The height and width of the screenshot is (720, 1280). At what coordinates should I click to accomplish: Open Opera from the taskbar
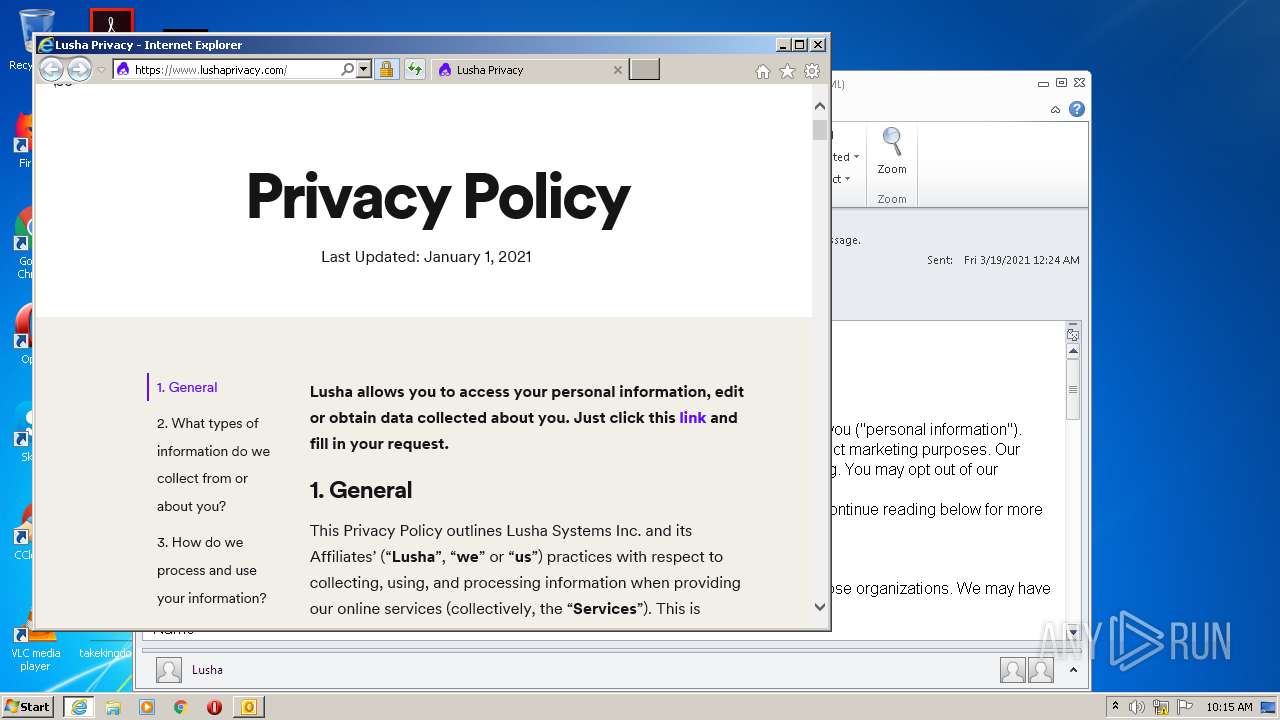(214, 707)
